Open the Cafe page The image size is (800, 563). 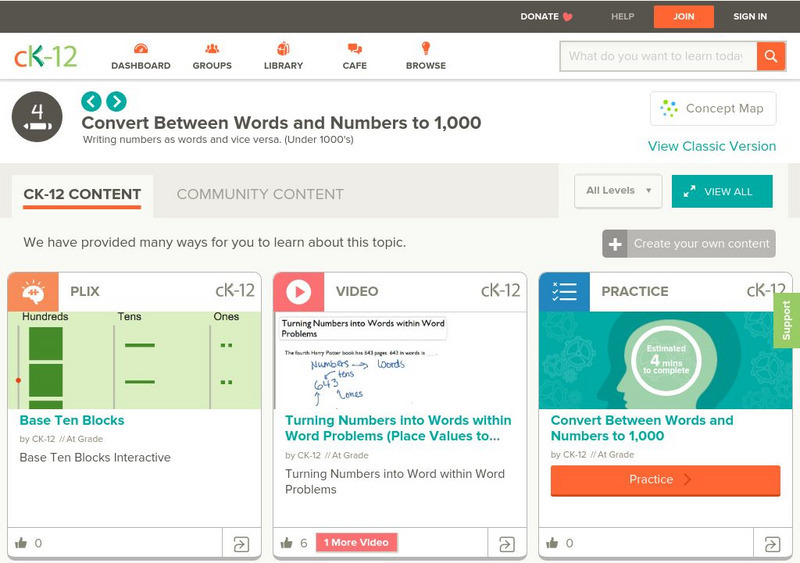click(x=355, y=56)
